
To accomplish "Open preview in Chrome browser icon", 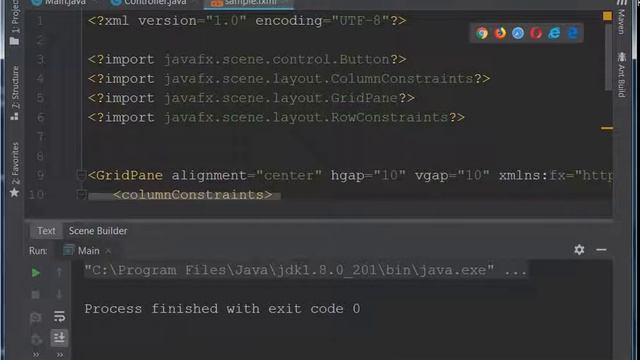I will coord(482,33).
